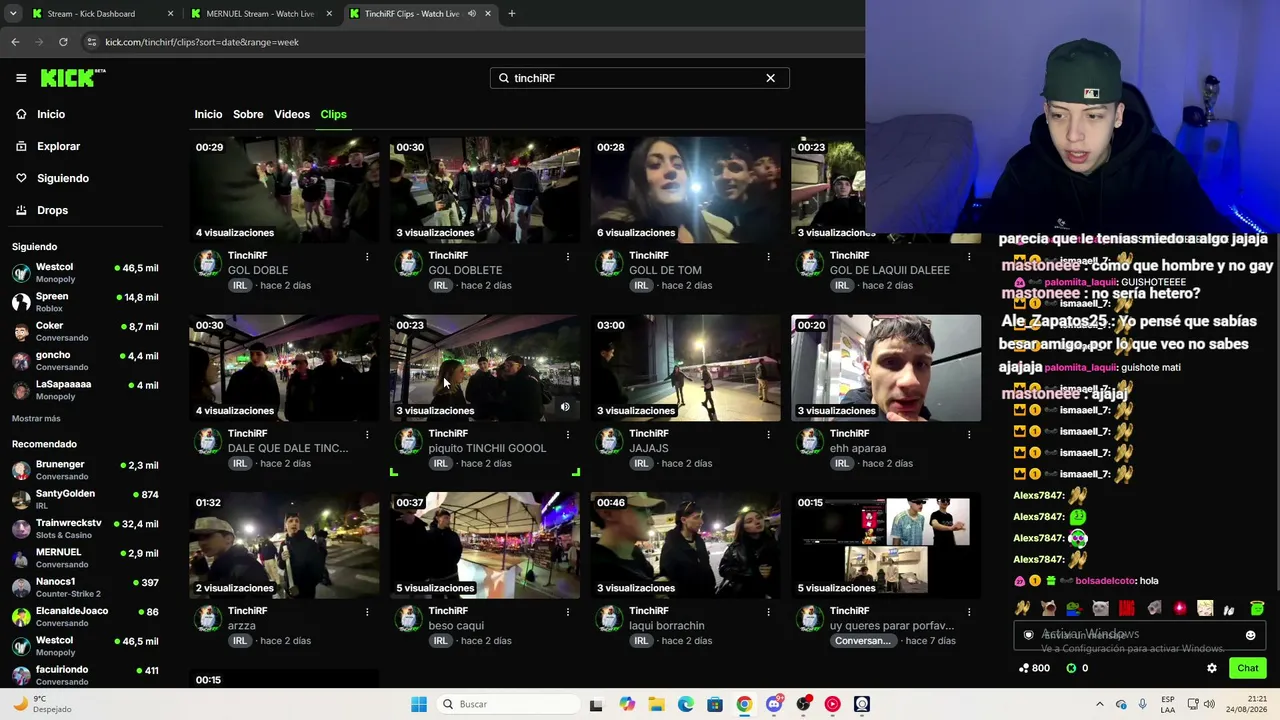Open options menu for ehh aparaa clip
Screen dimensions: 1280x720
point(969,435)
